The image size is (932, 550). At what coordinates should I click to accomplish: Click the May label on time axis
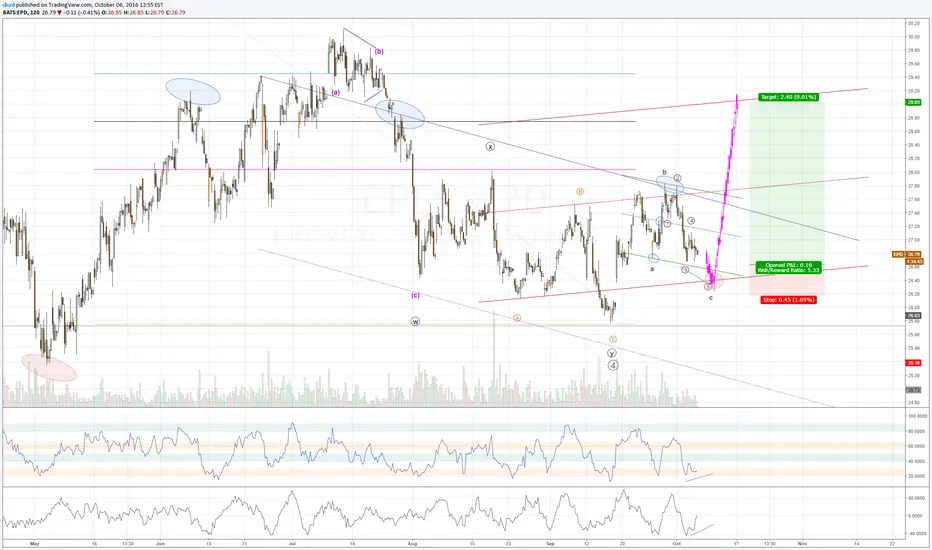(34, 543)
